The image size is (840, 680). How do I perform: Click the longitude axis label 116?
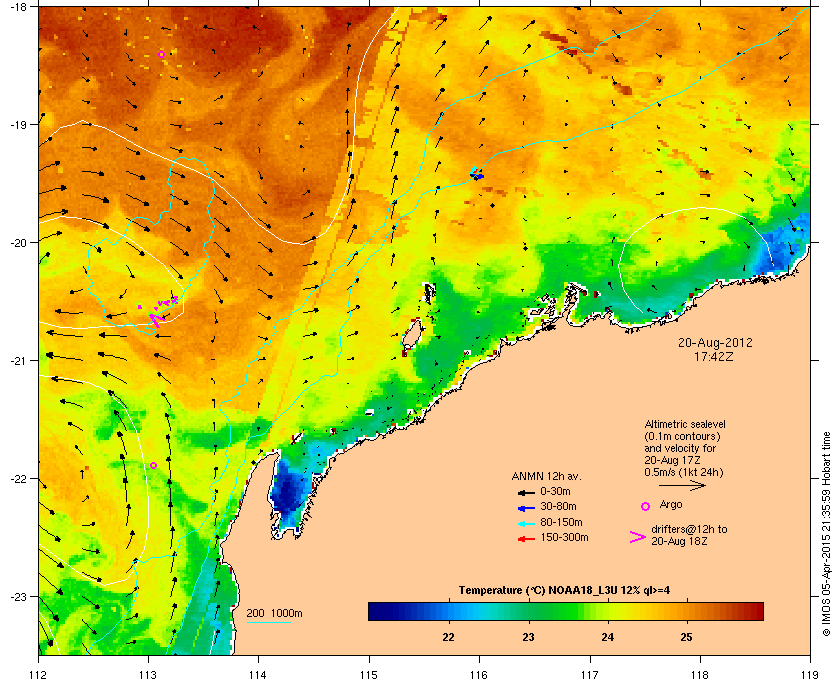tap(479, 674)
